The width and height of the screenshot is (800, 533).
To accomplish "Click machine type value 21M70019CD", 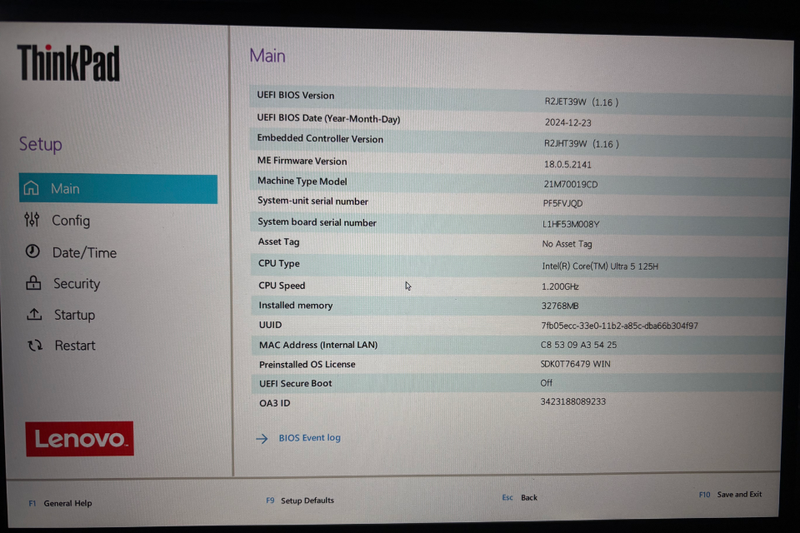I will pos(570,184).
